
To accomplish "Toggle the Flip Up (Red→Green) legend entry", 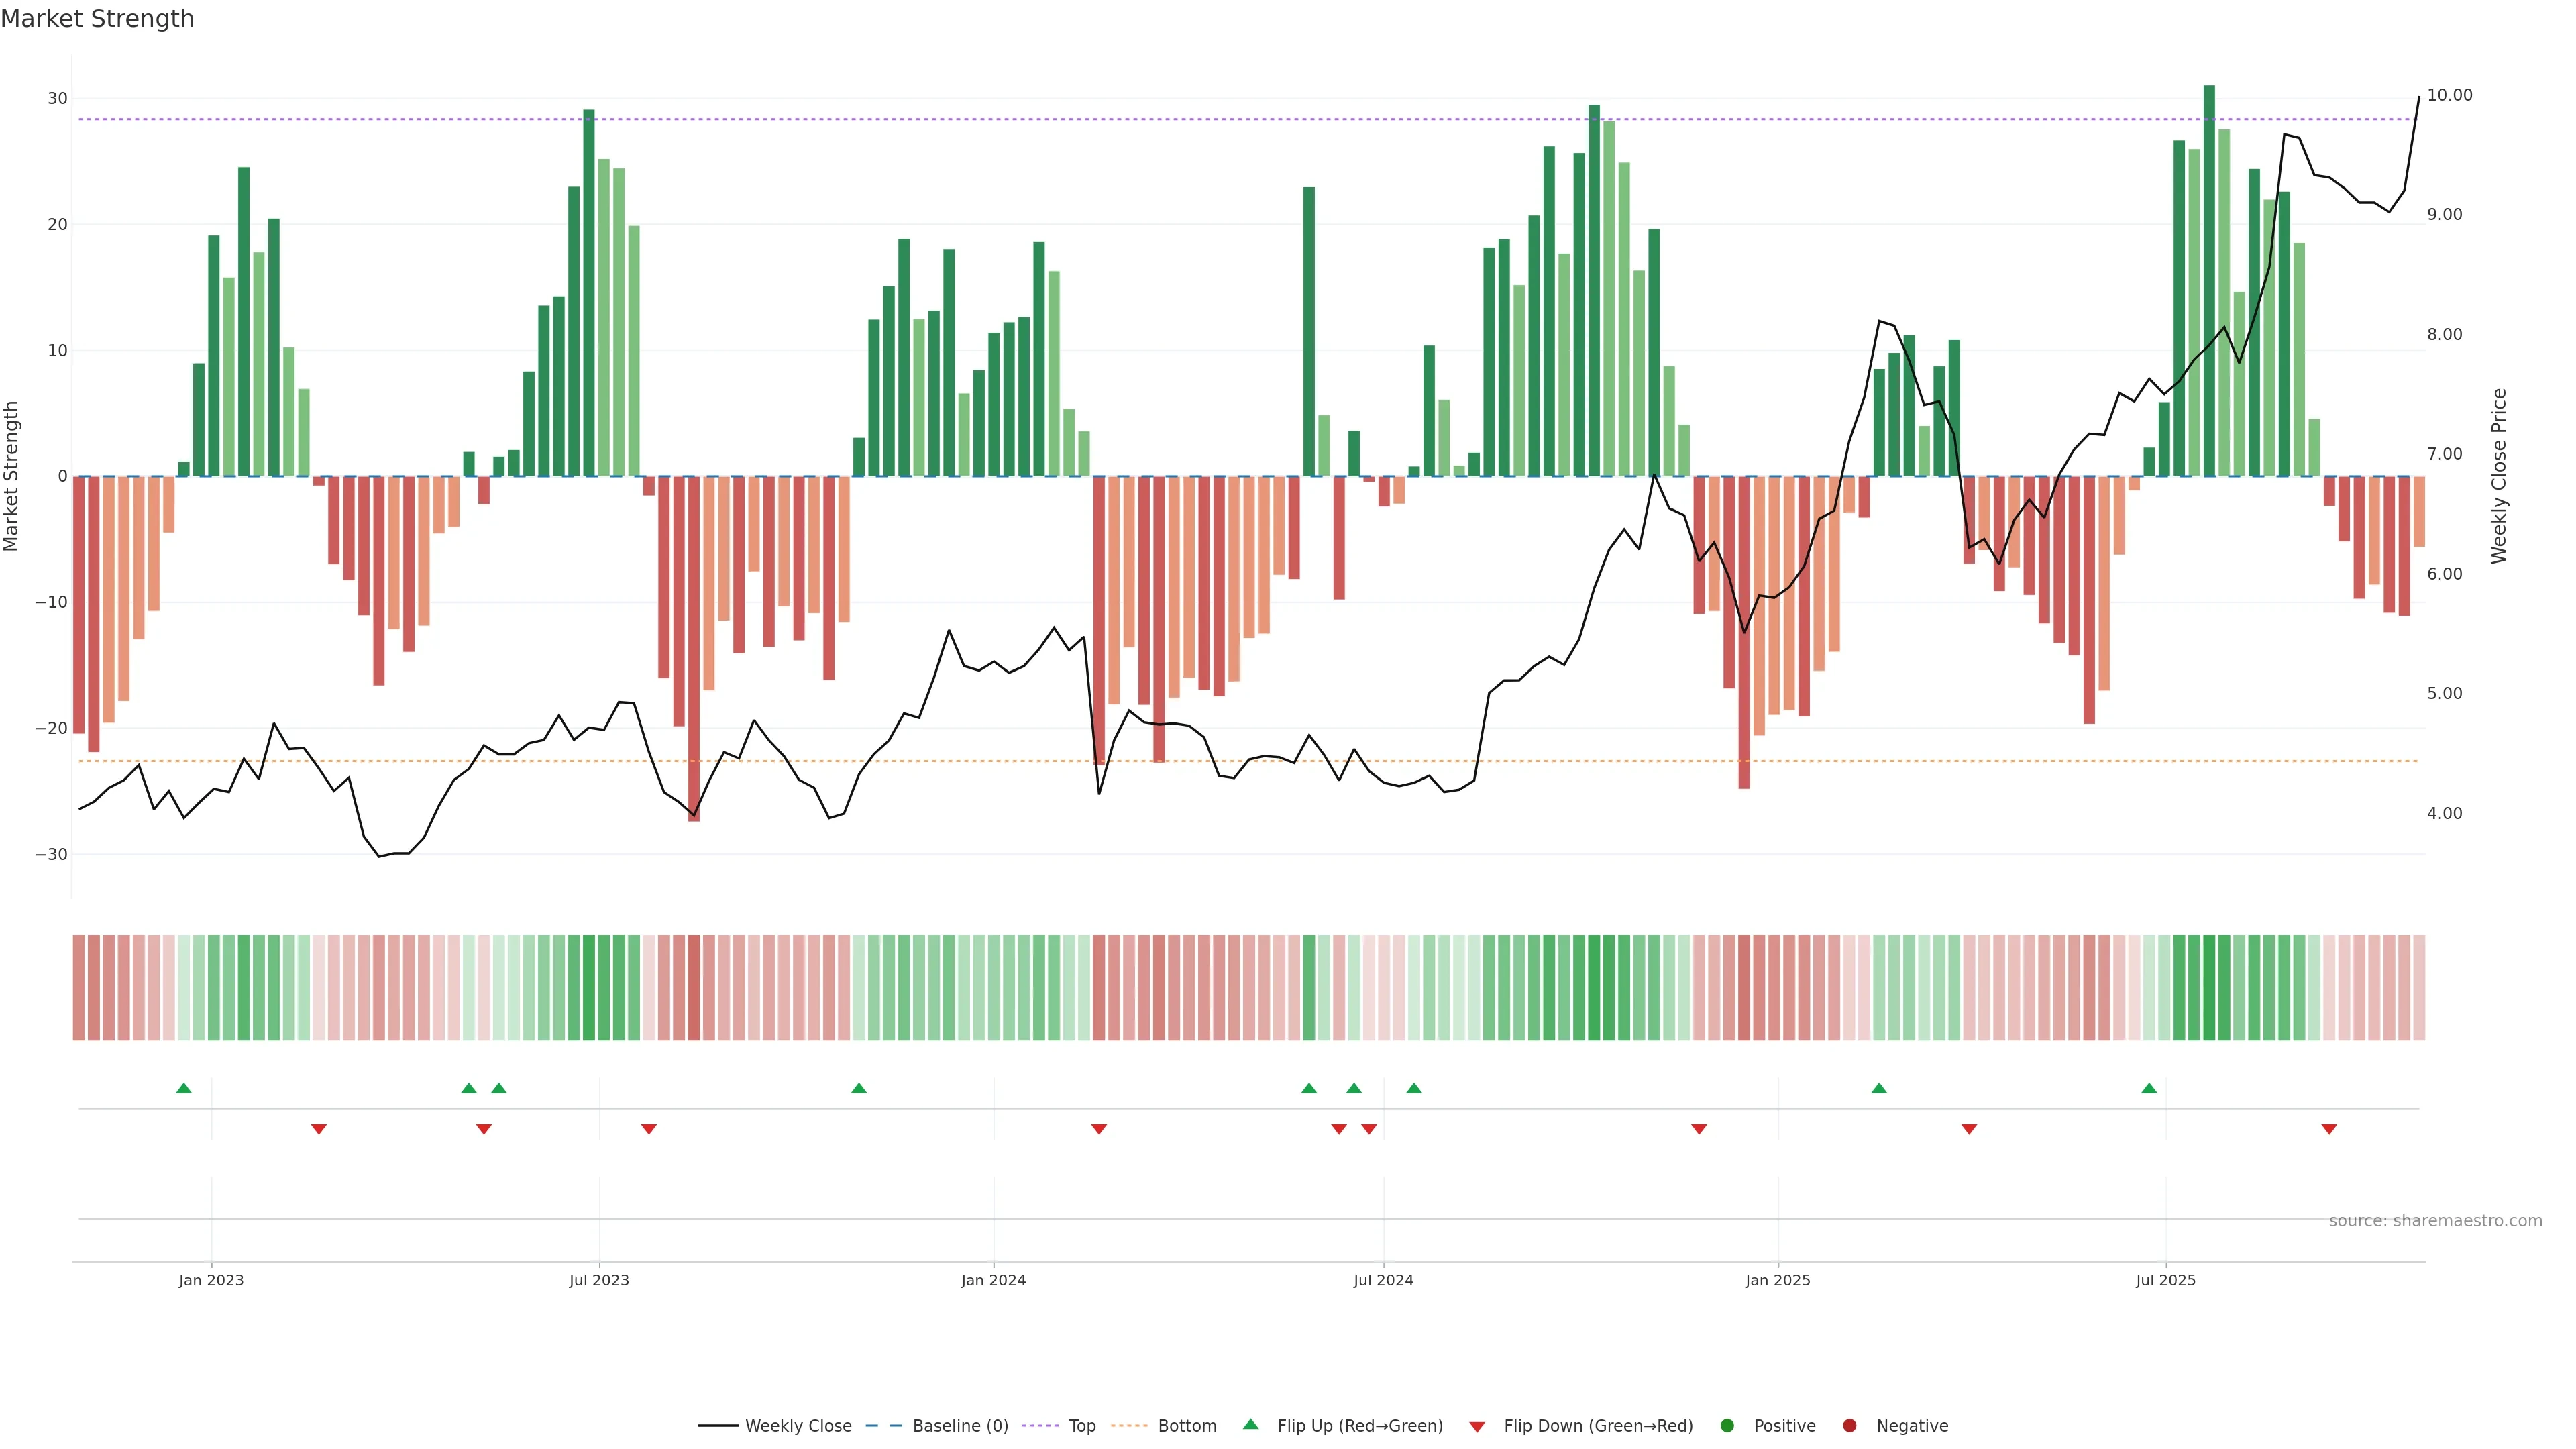I will click(1359, 1426).
